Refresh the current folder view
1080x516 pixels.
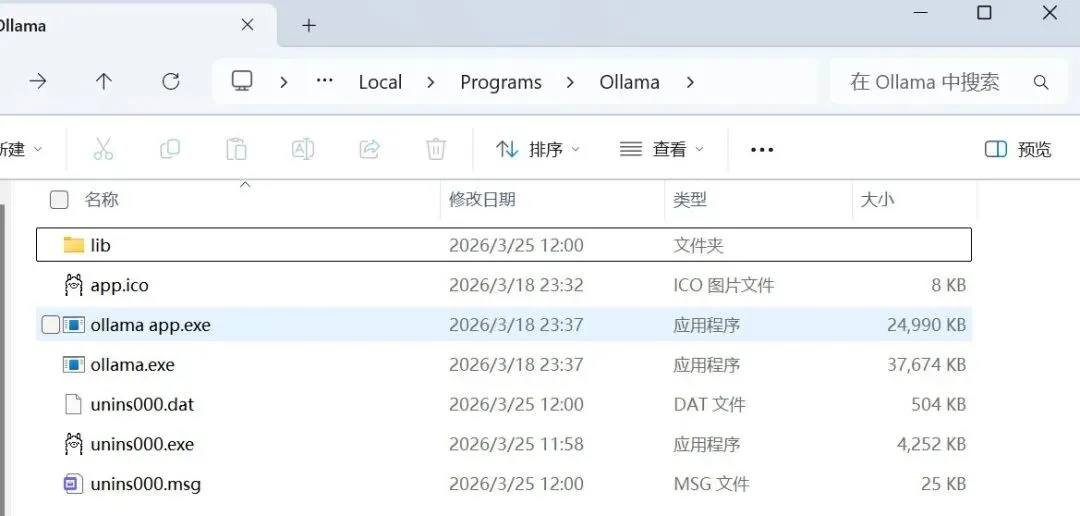171,82
